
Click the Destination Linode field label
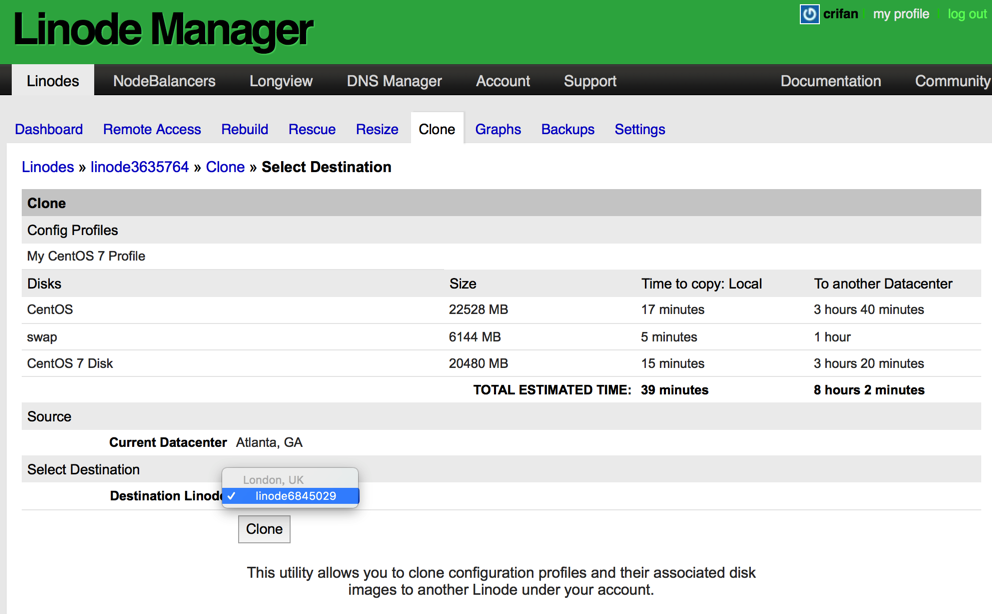(x=166, y=496)
